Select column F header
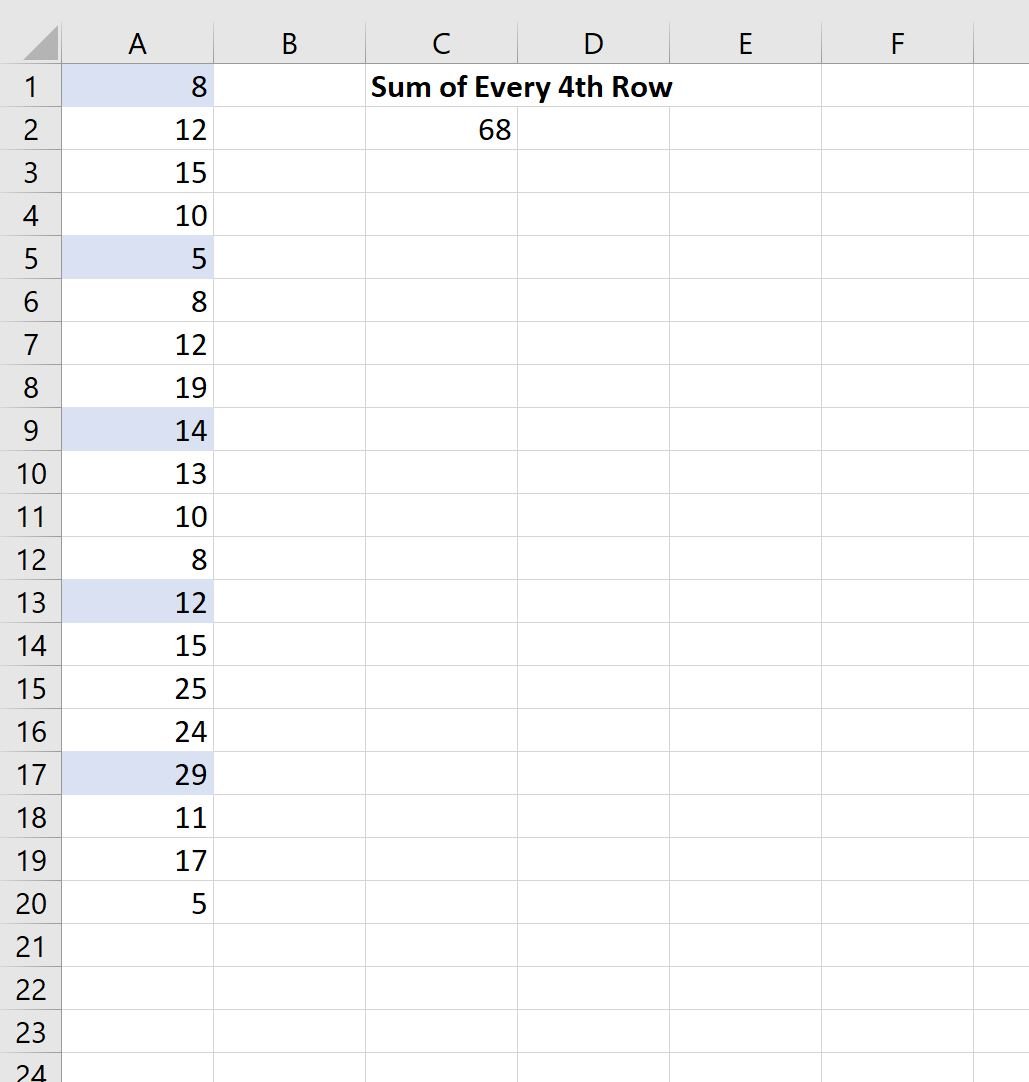 pos(897,43)
